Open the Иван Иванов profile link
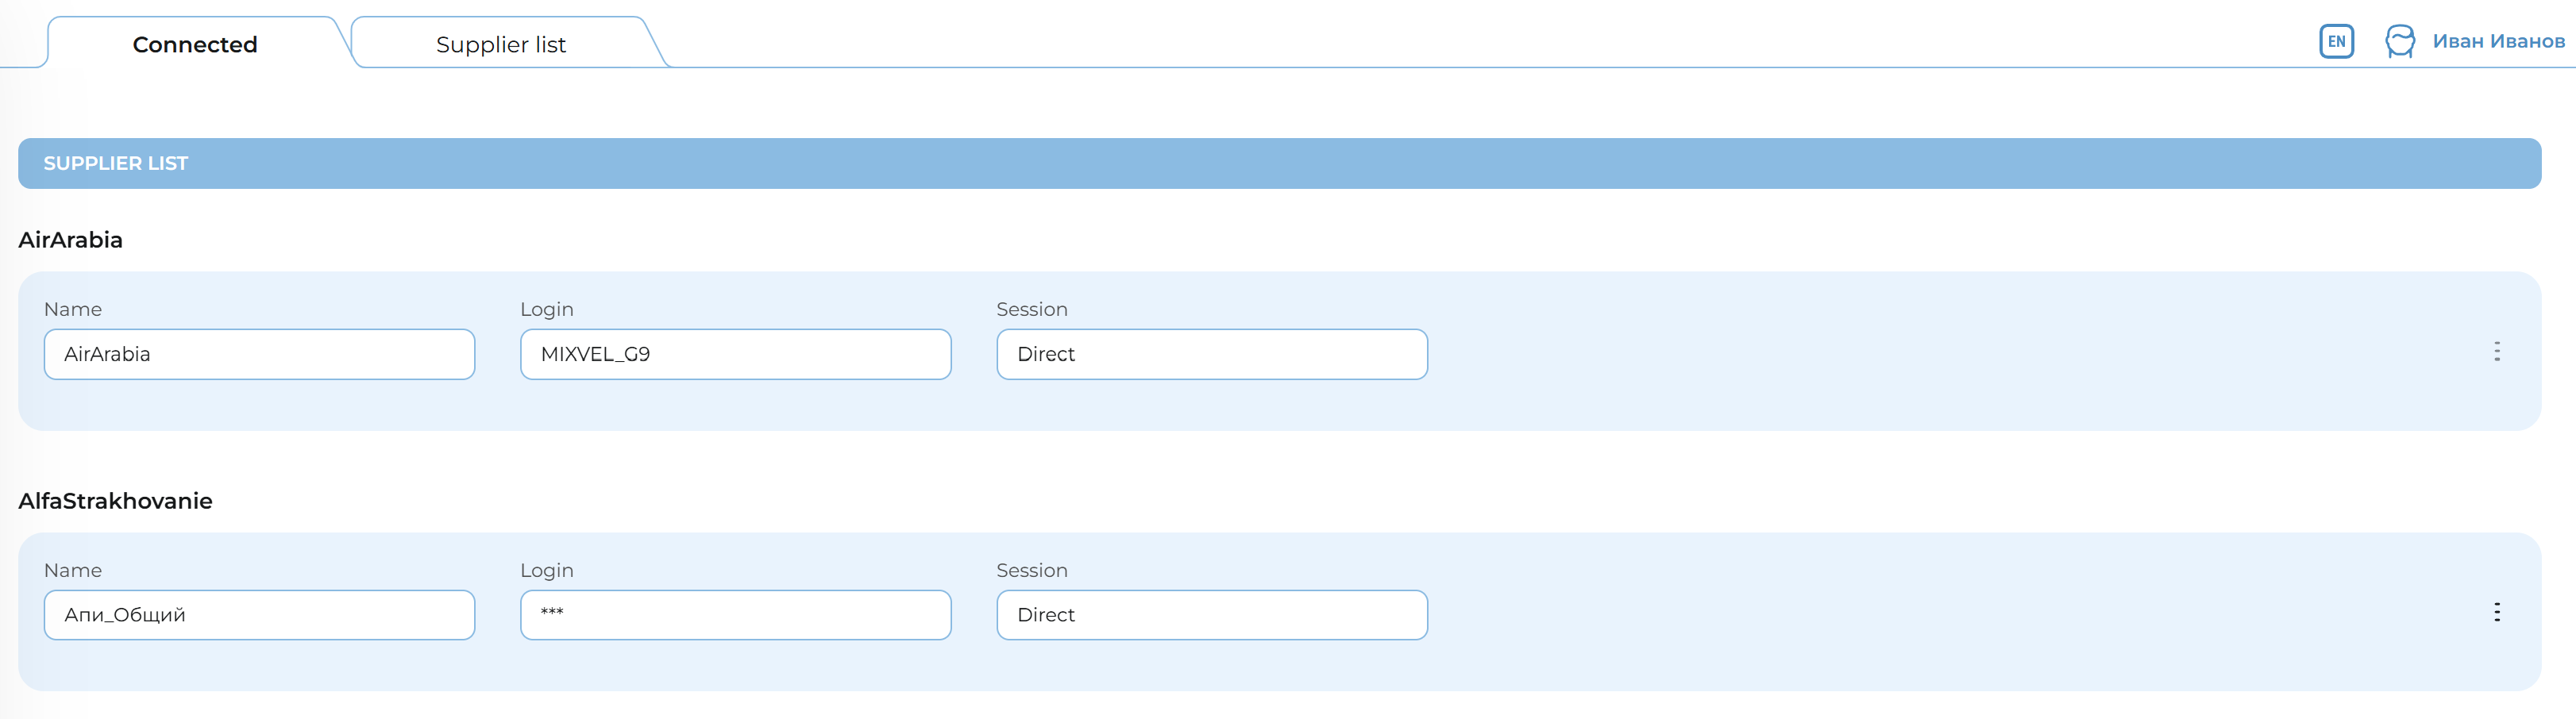Image resolution: width=2576 pixels, height=719 pixels. tap(2498, 41)
